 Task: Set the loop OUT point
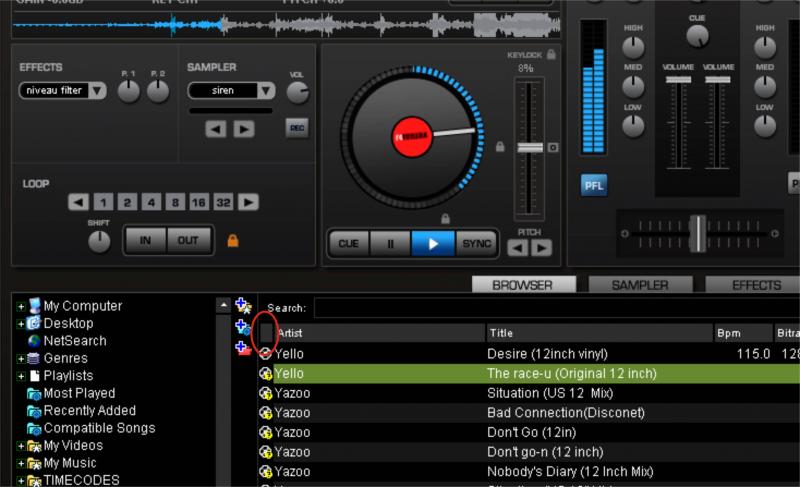click(188, 240)
